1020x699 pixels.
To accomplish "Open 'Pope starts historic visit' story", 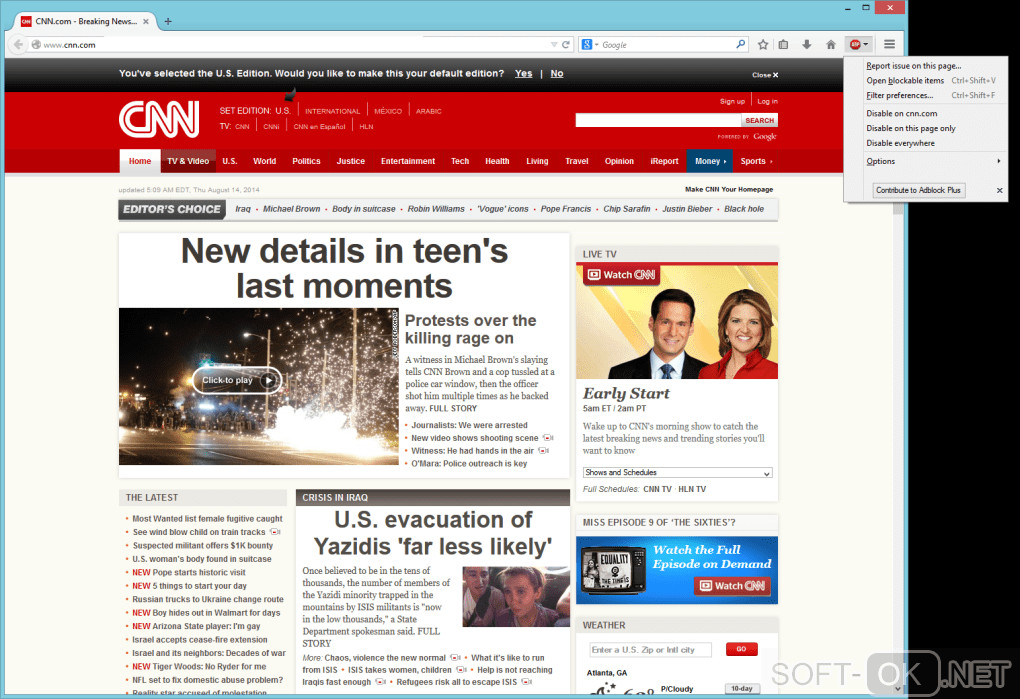I will (x=198, y=573).
